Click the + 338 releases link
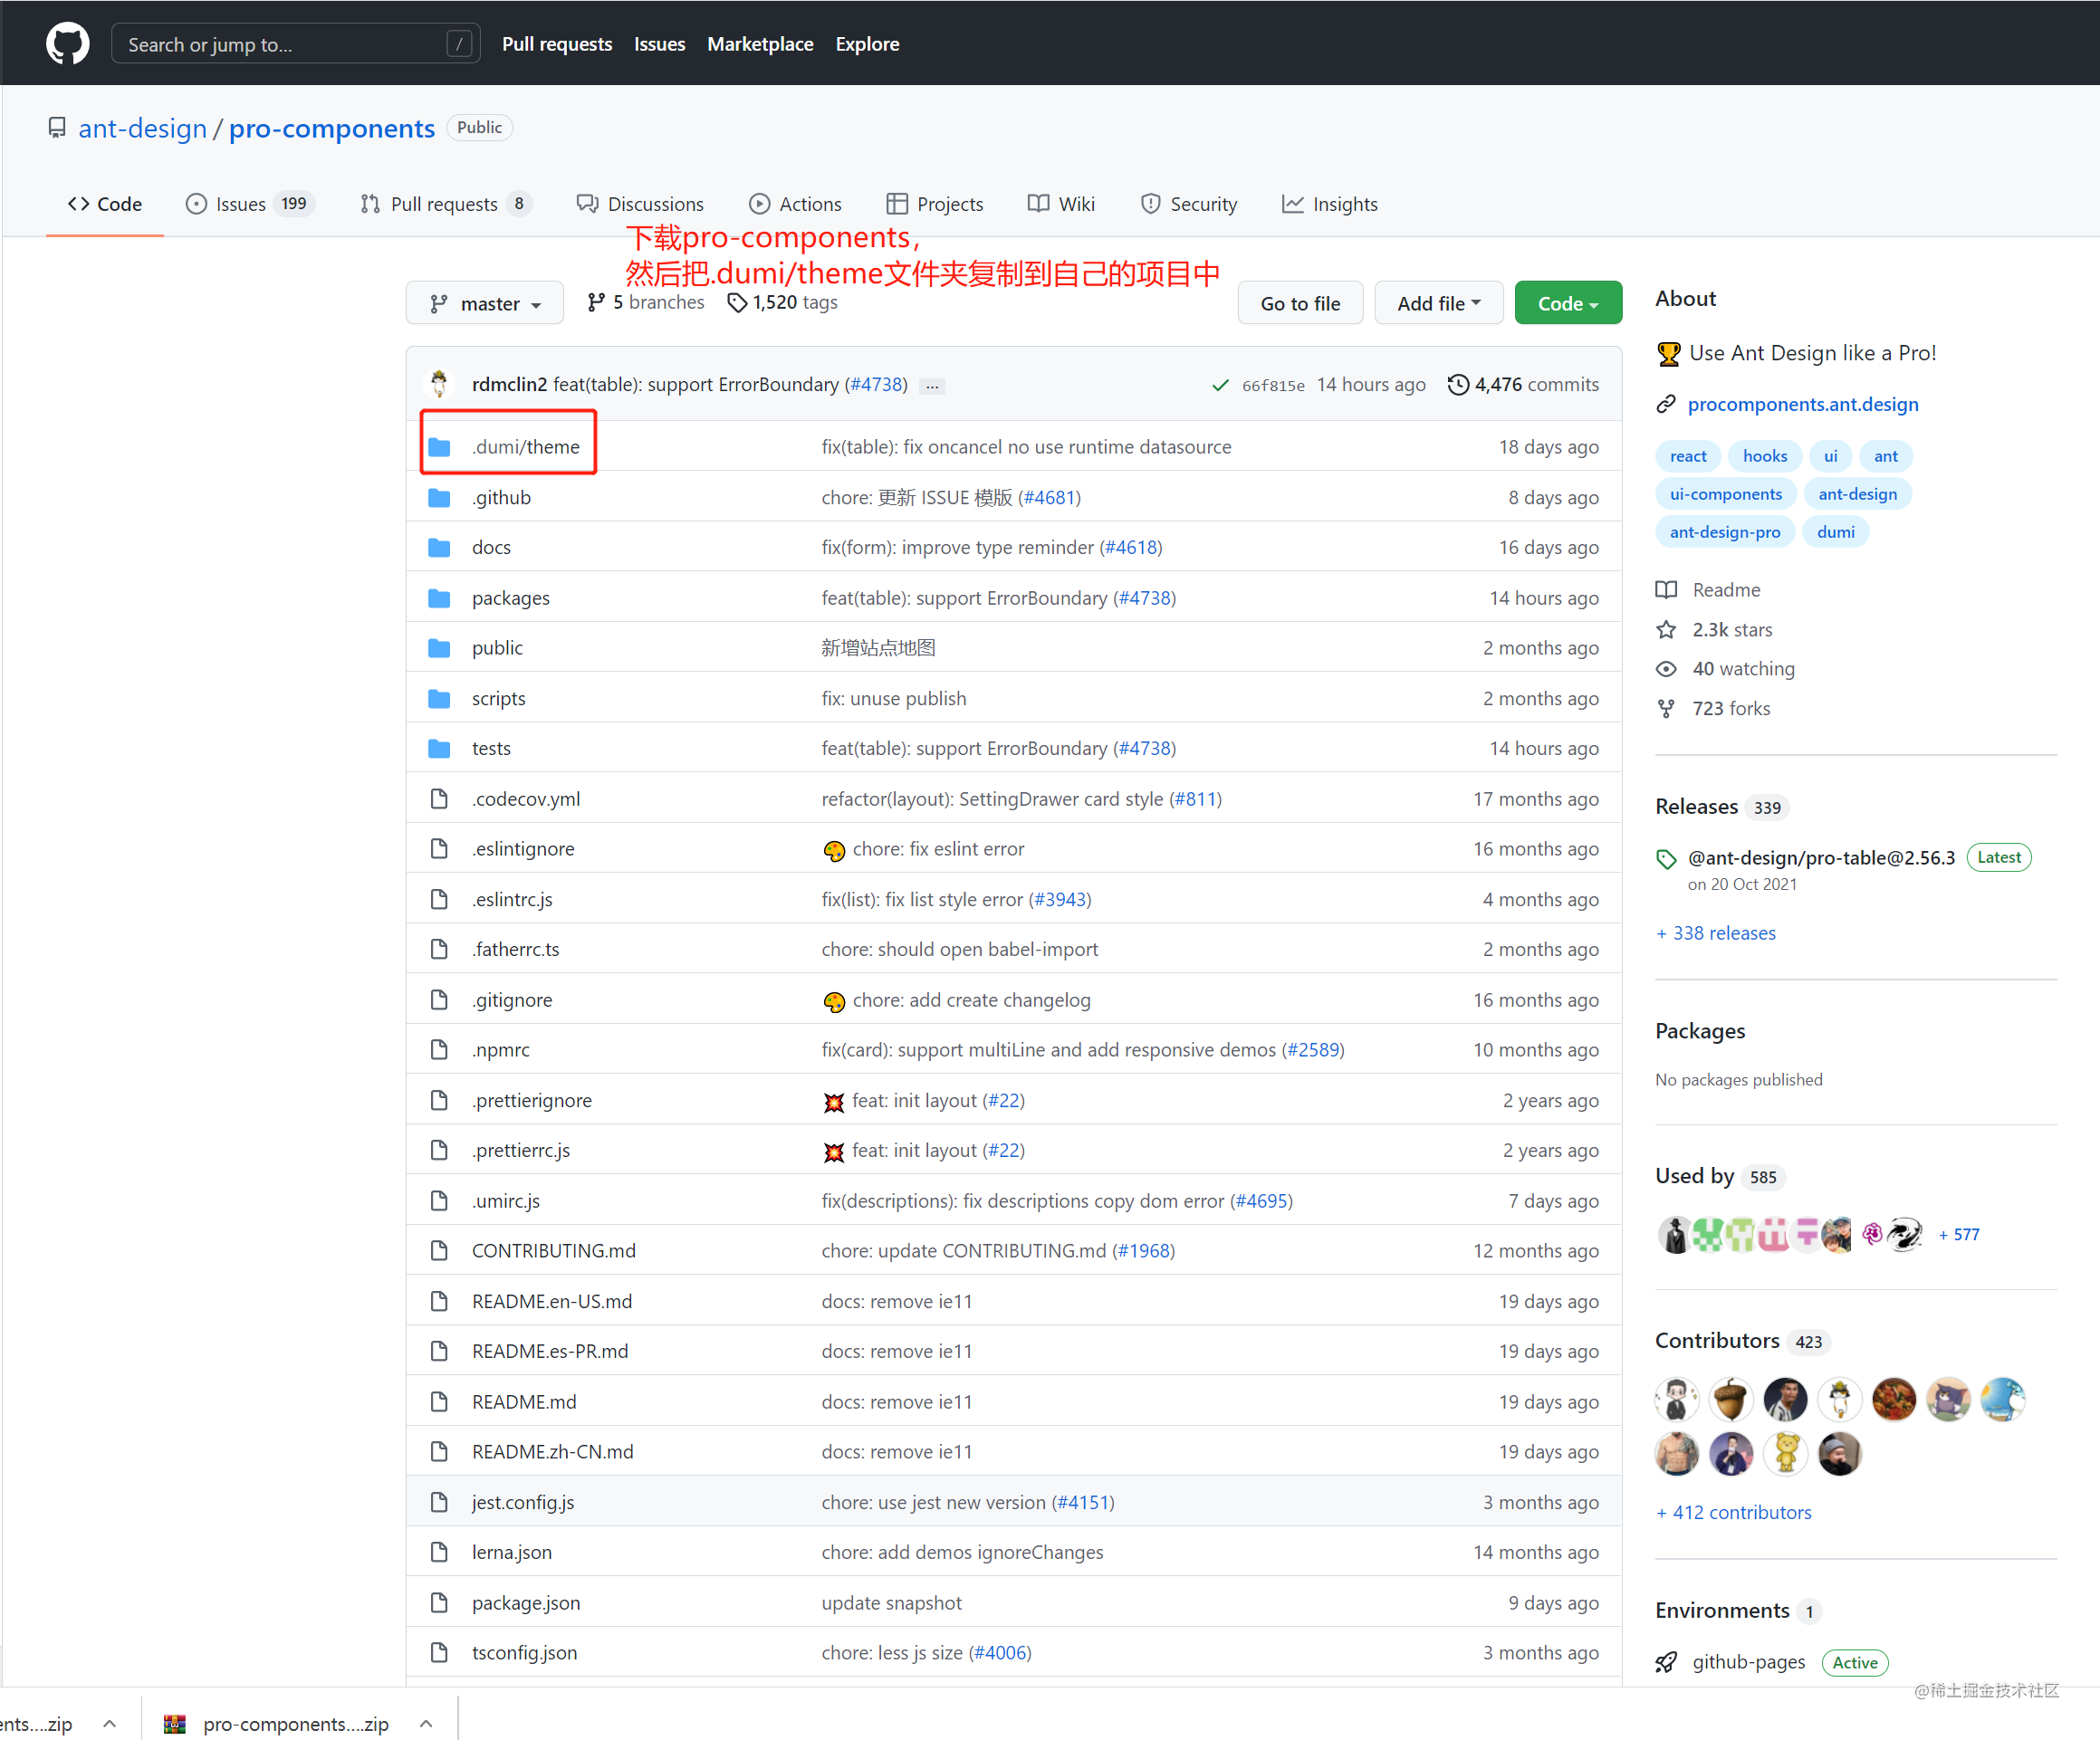Image resolution: width=2100 pixels, height=1740 pixels. point(1716,932)
